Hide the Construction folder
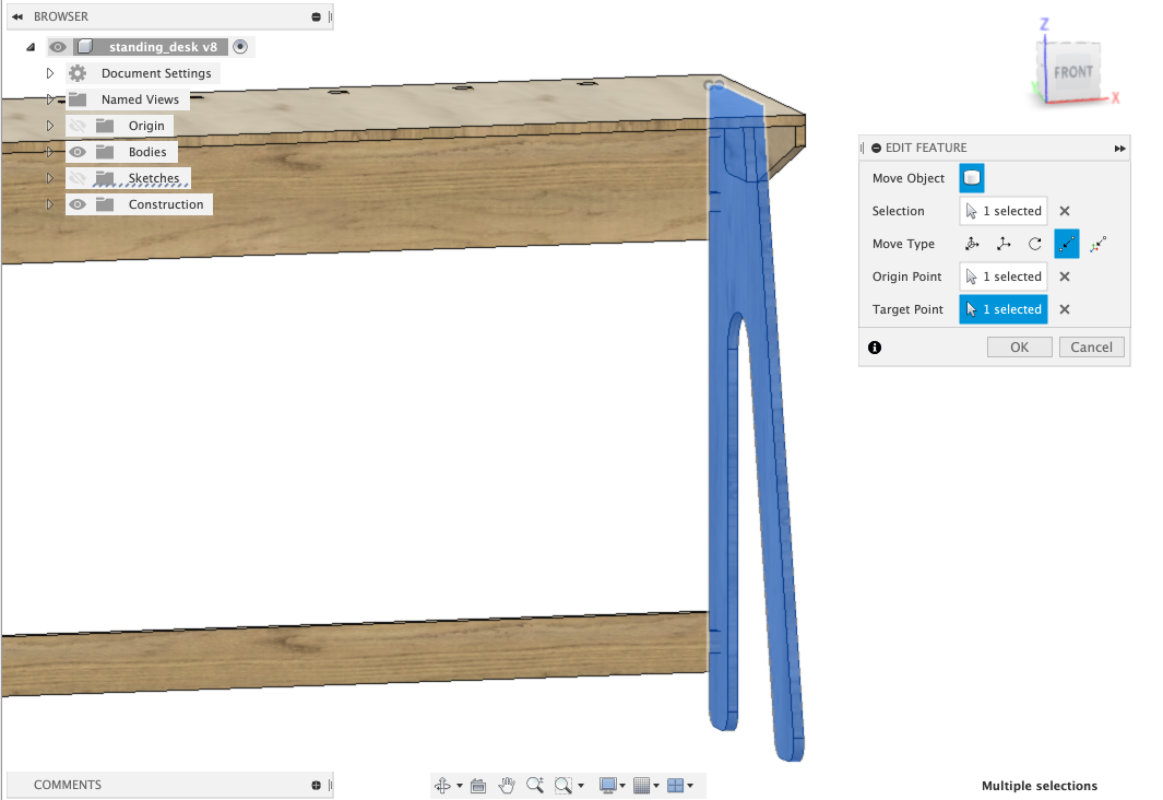The width and height of the screenshot is (1163, 800). pyautogui.click(x=77, y=205)
